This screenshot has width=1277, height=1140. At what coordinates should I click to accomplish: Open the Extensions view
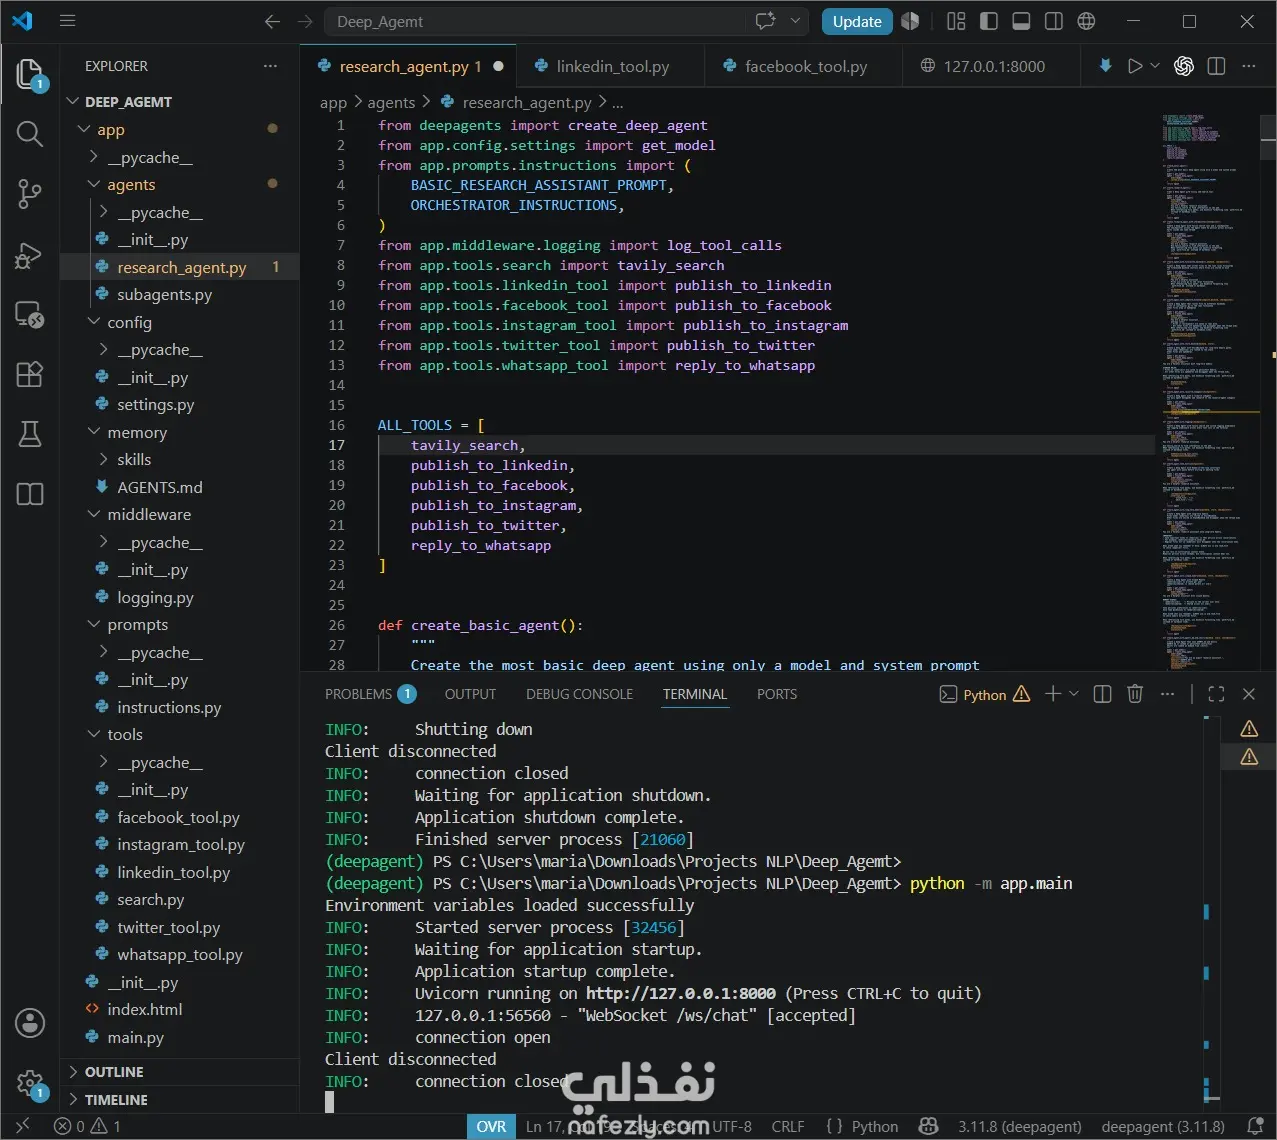tap(30, 374)
